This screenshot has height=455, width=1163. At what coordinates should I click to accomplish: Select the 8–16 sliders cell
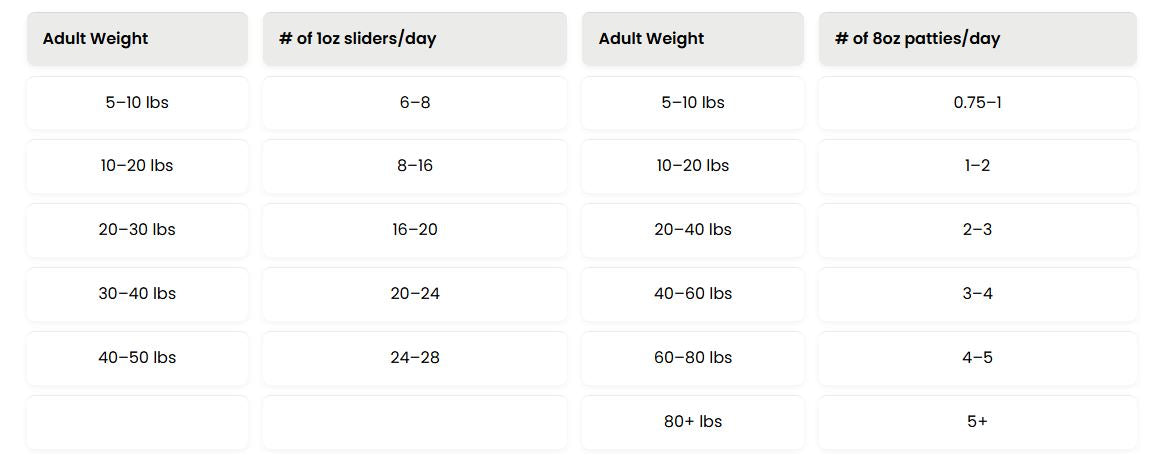tap(414, 166)
